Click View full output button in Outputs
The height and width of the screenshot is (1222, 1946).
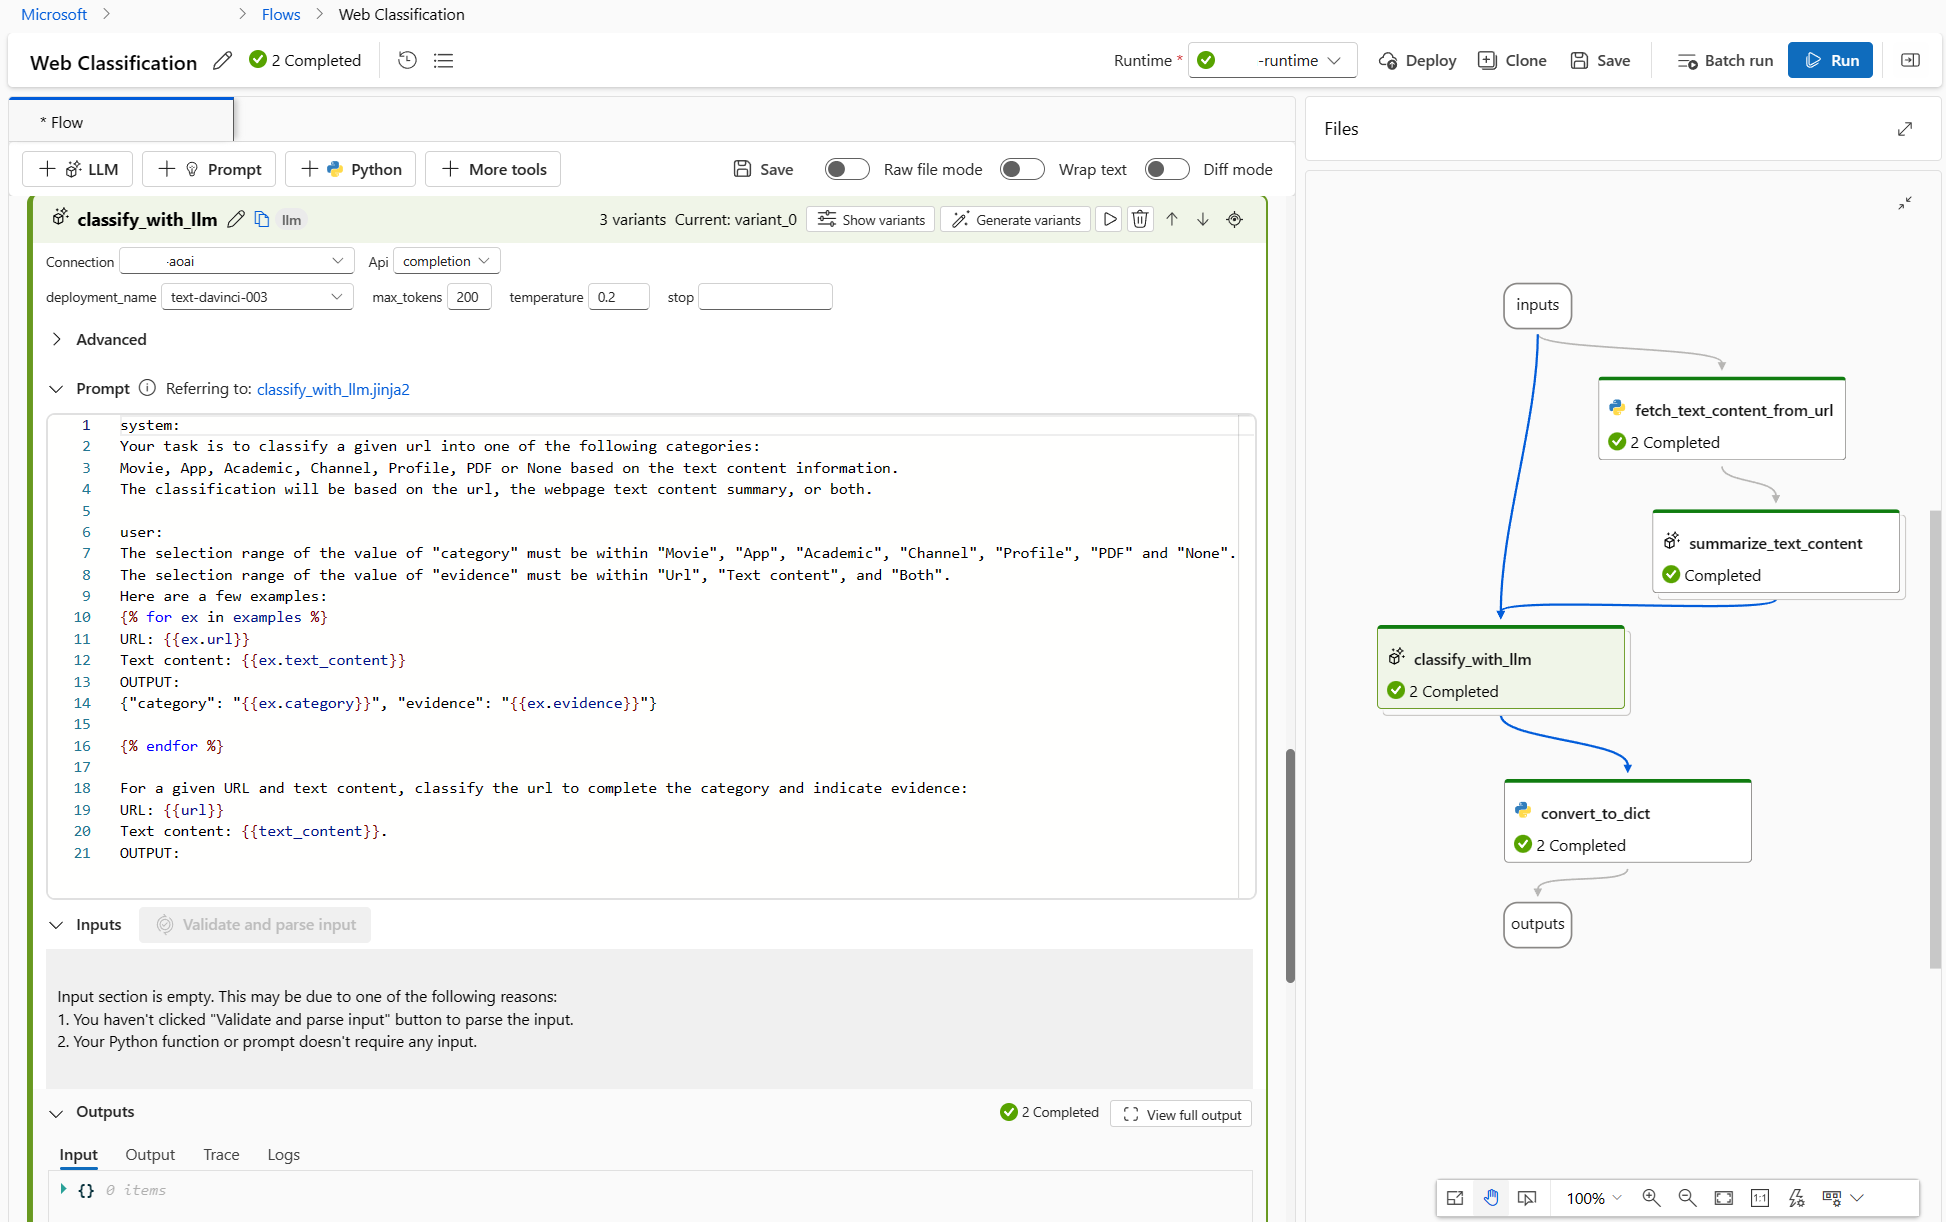[x=1183, y=1114]
